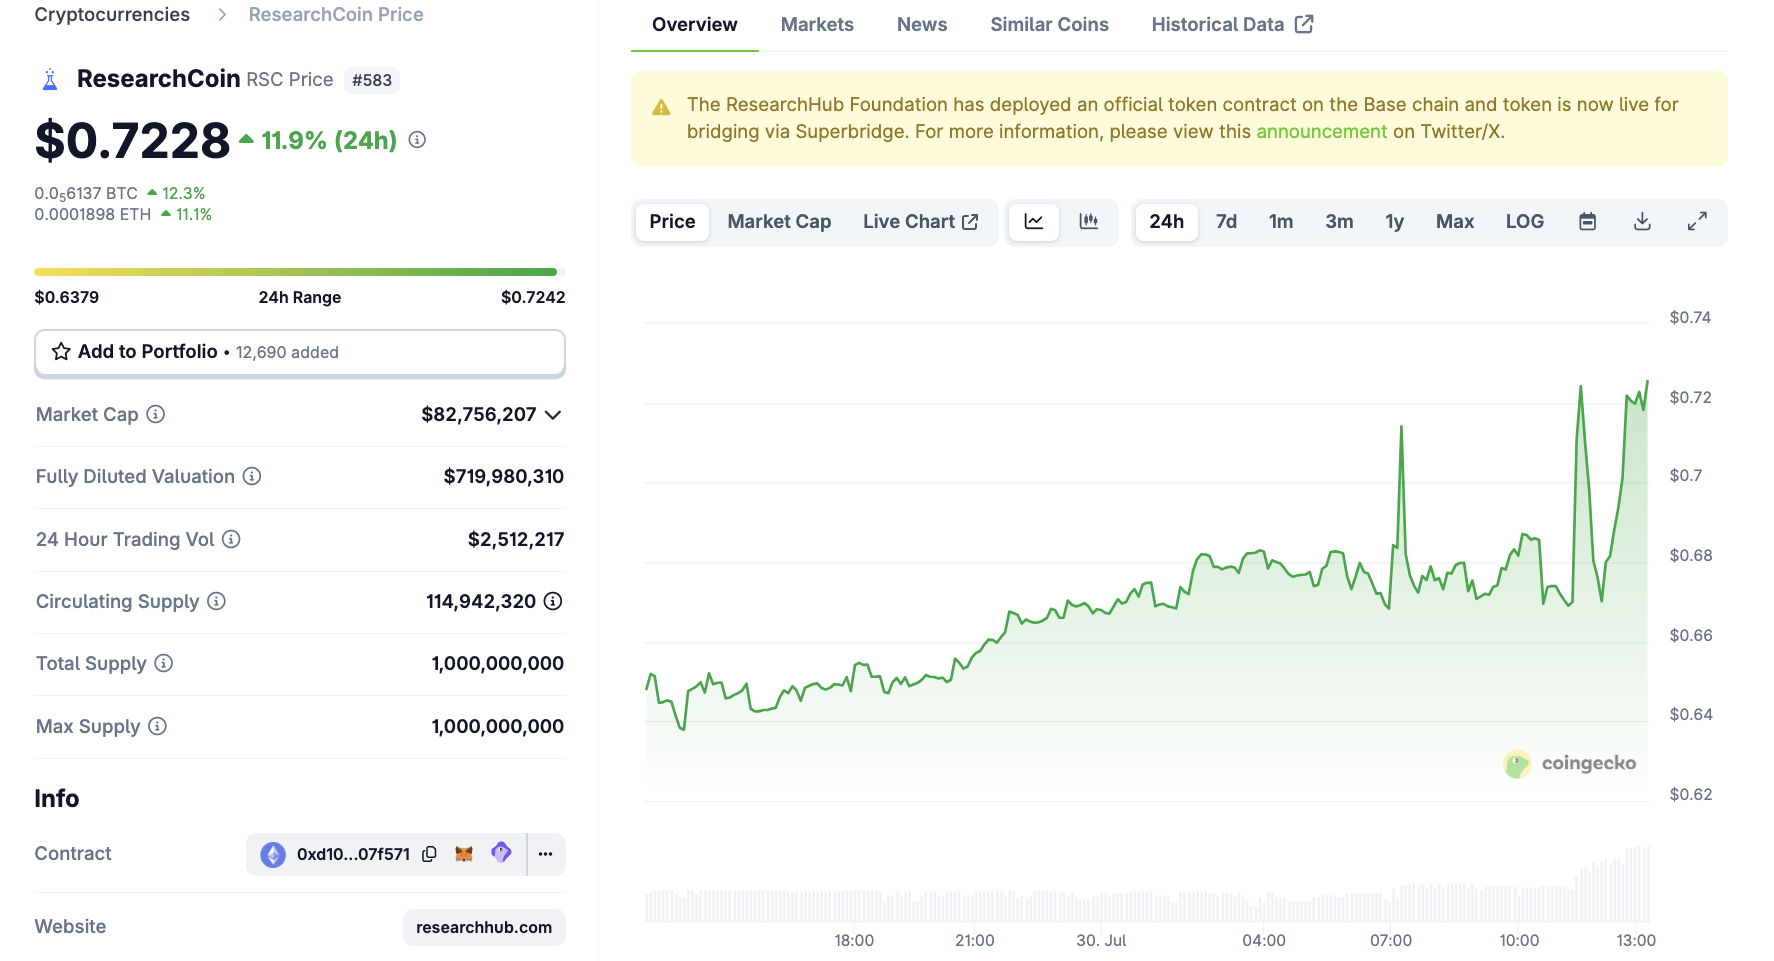The image size is (1774, 961).
Task: Open the Twitter/X announcement link
Action: [1322, 131]
